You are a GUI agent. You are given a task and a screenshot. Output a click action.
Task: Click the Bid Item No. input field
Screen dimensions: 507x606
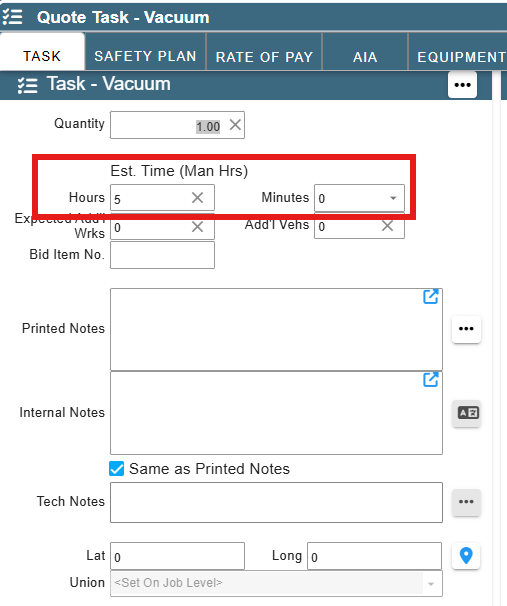click(162, 255)
